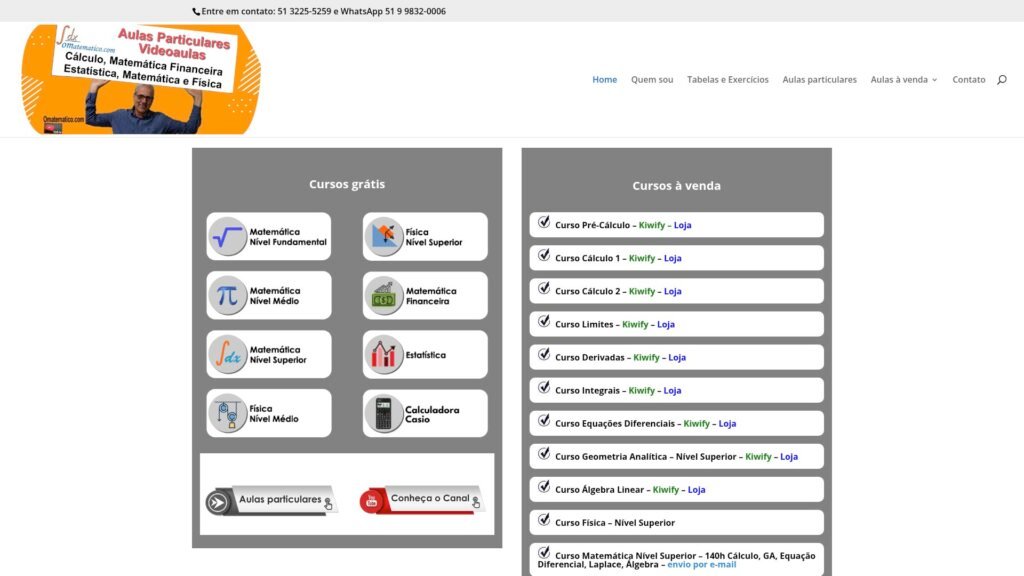Click the Física Nível Superior icon
Viewport: 1024px width, 576px height.
point(384,237)
